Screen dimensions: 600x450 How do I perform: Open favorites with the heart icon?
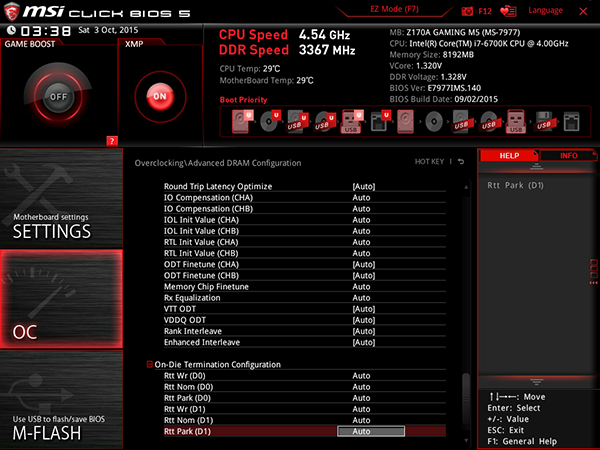coord(508,11)
